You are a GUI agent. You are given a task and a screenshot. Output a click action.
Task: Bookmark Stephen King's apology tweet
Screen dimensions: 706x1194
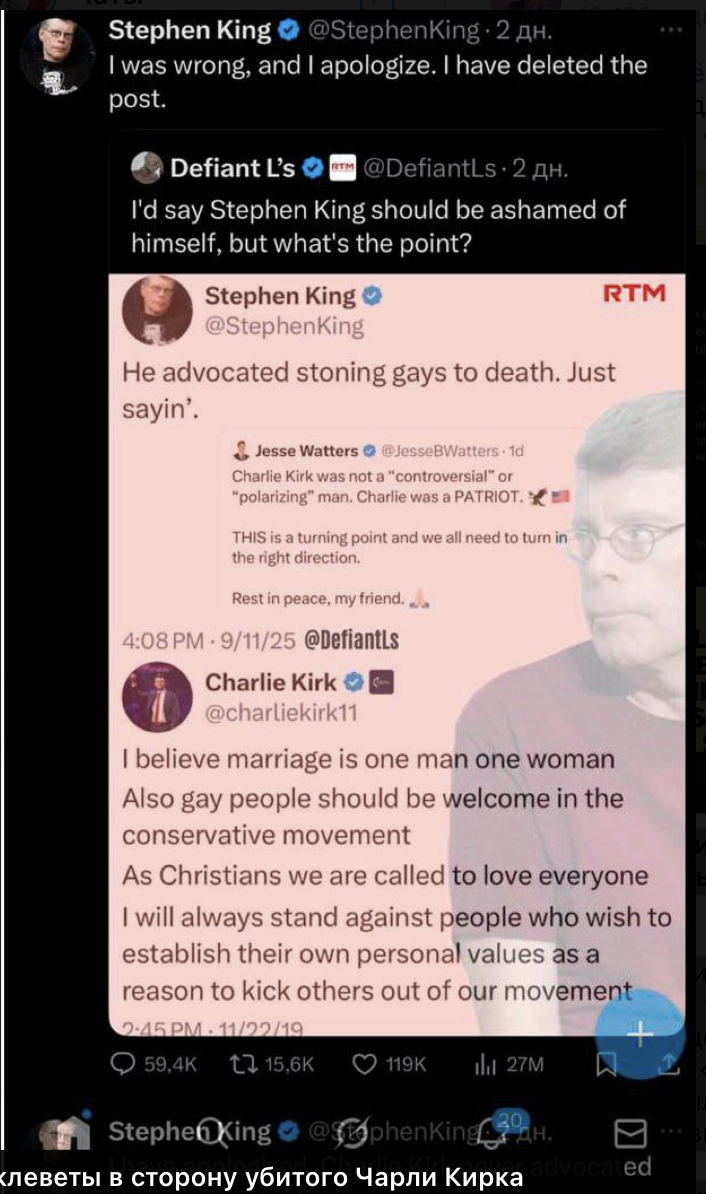coord(606,1064)
